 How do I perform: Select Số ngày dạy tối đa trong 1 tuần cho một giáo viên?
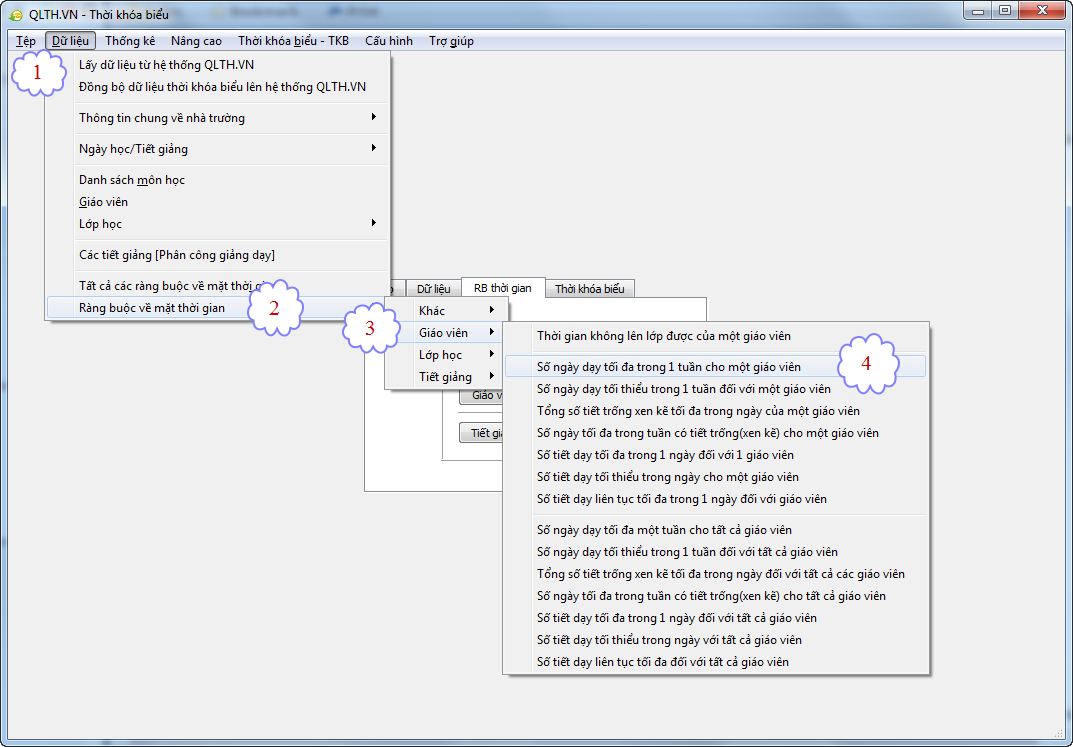(716, 367)
